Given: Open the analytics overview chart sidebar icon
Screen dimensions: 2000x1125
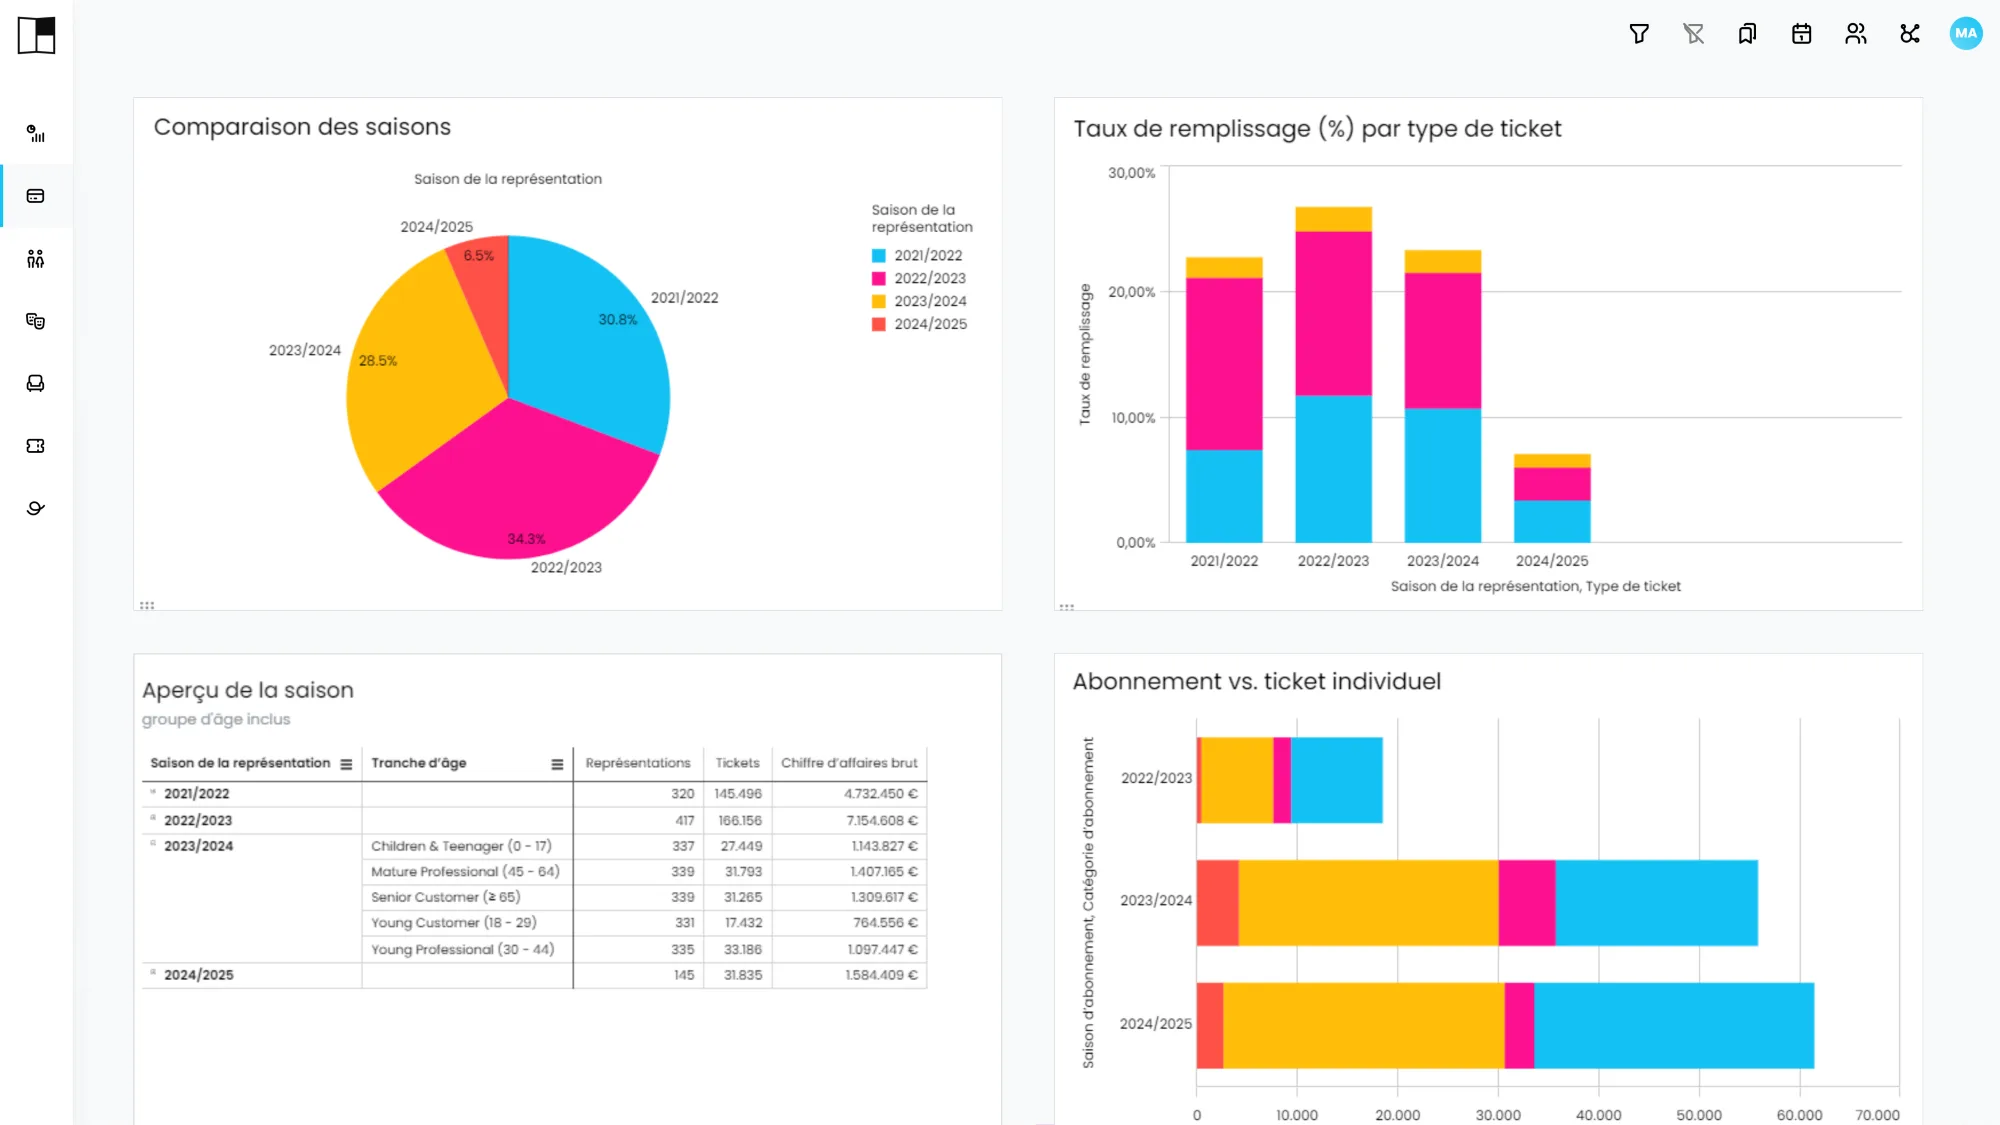Looking at the screenshot, I should 36,133.
